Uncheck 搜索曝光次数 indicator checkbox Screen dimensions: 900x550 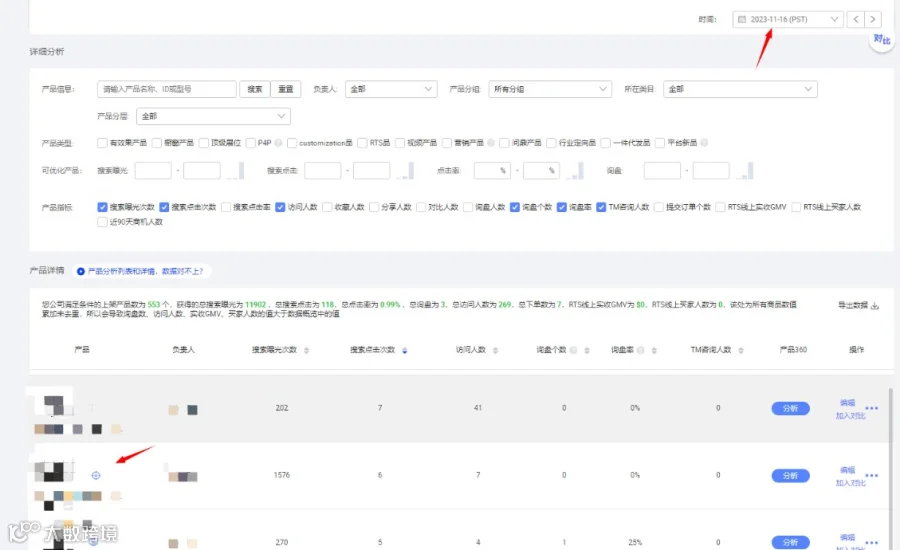(x=102, y=207)
